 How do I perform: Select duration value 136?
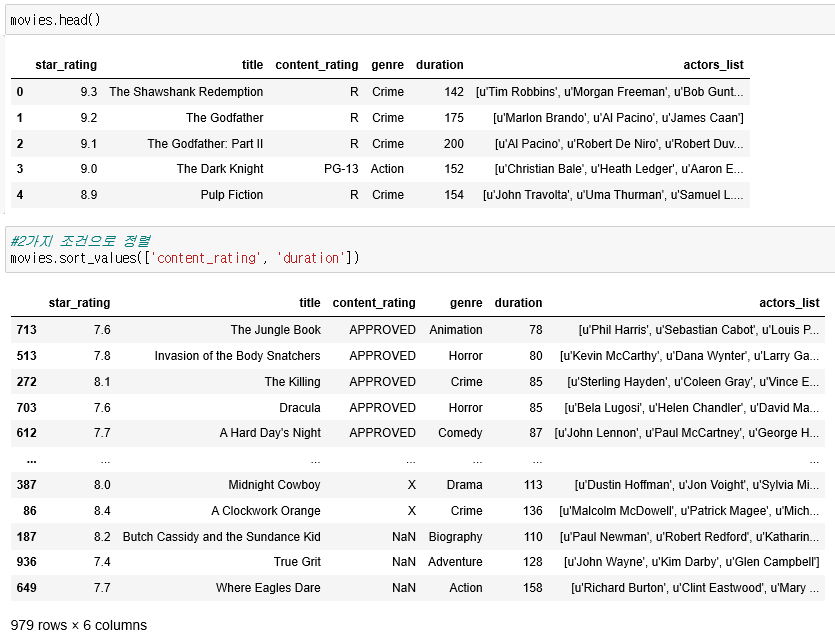point(533,511)
